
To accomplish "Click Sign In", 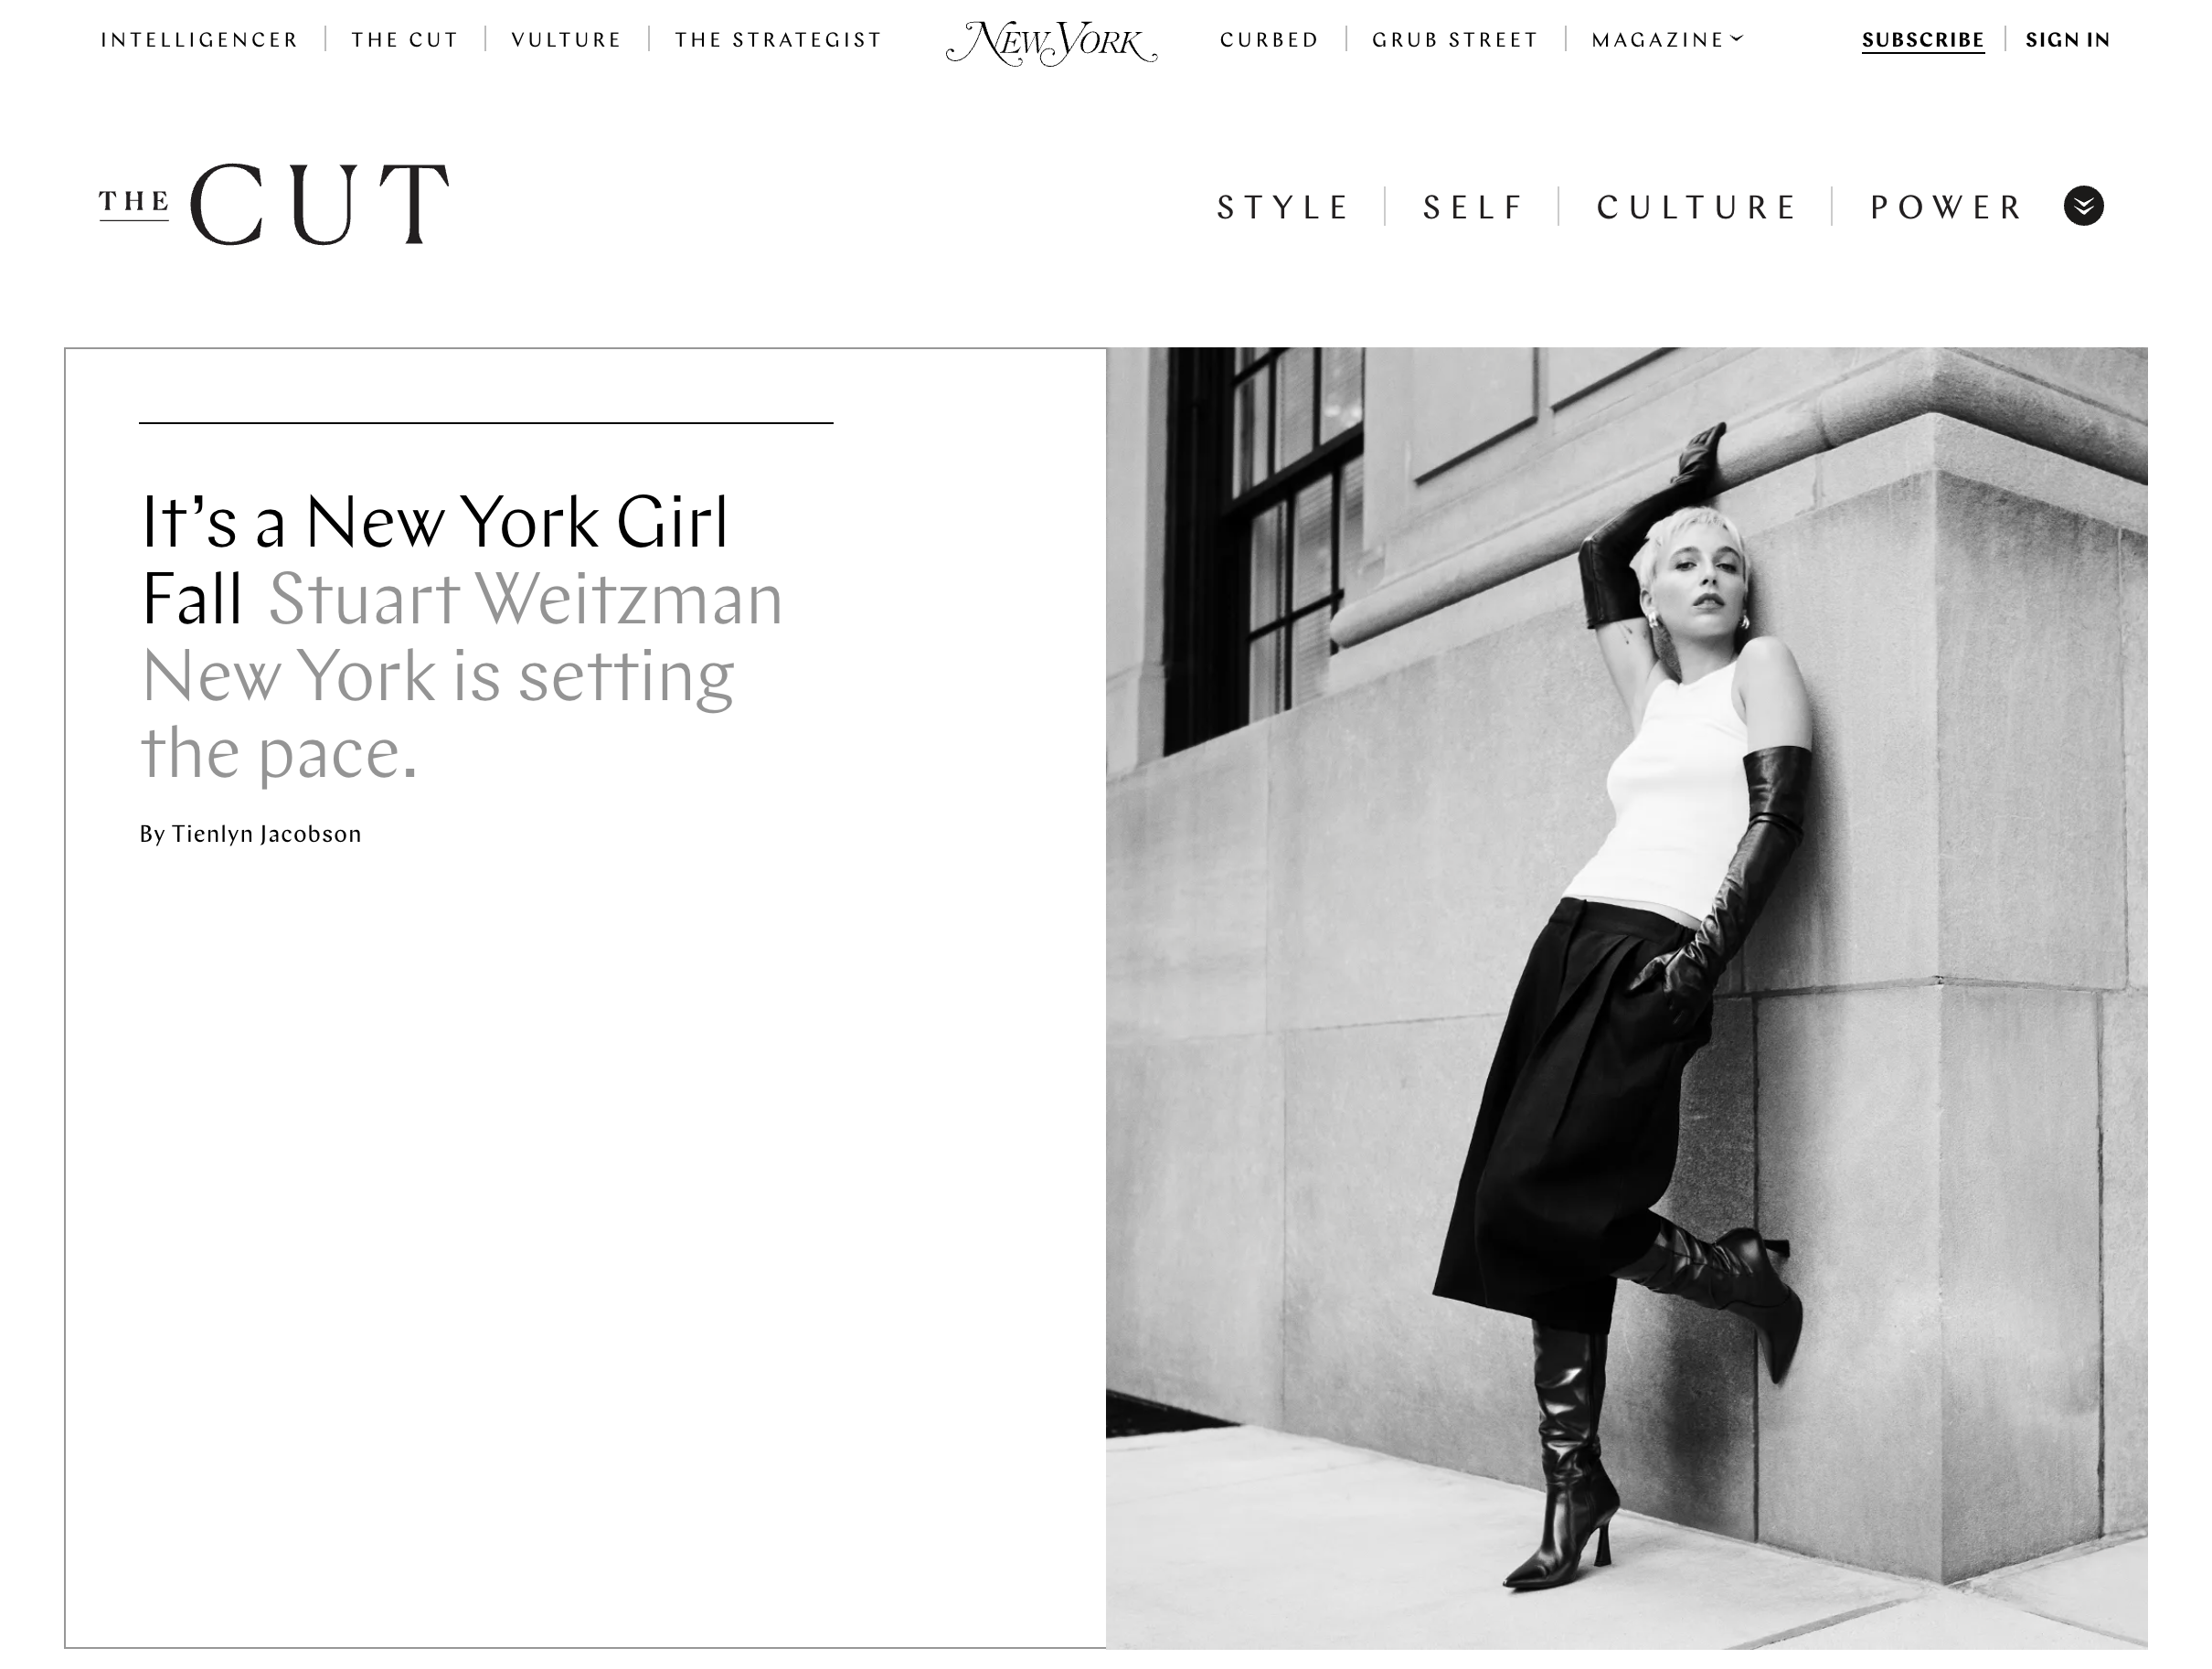I will [x=2068, y=40].
